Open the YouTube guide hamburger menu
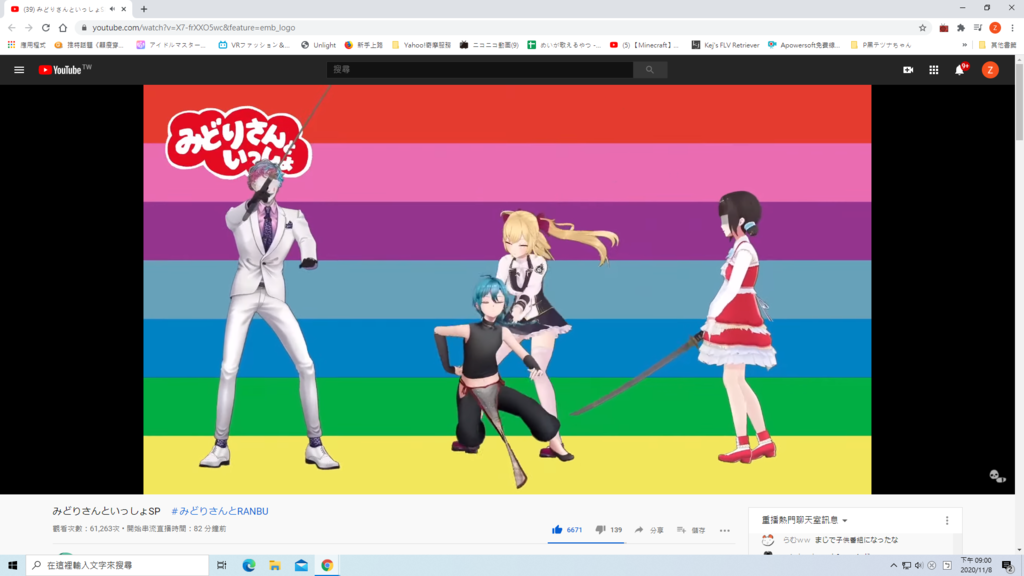1024x576 pixels. click(19, 70)
